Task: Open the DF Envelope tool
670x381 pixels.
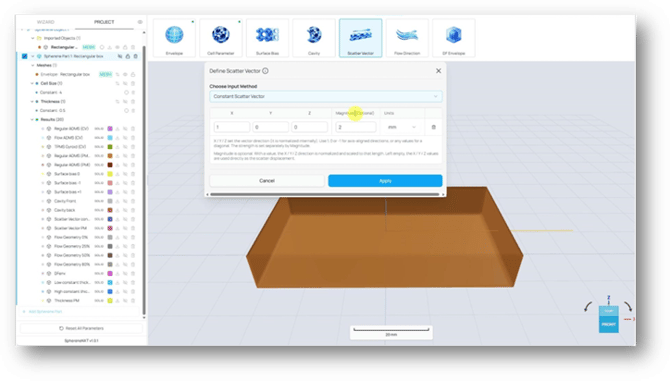Action: 454,38
